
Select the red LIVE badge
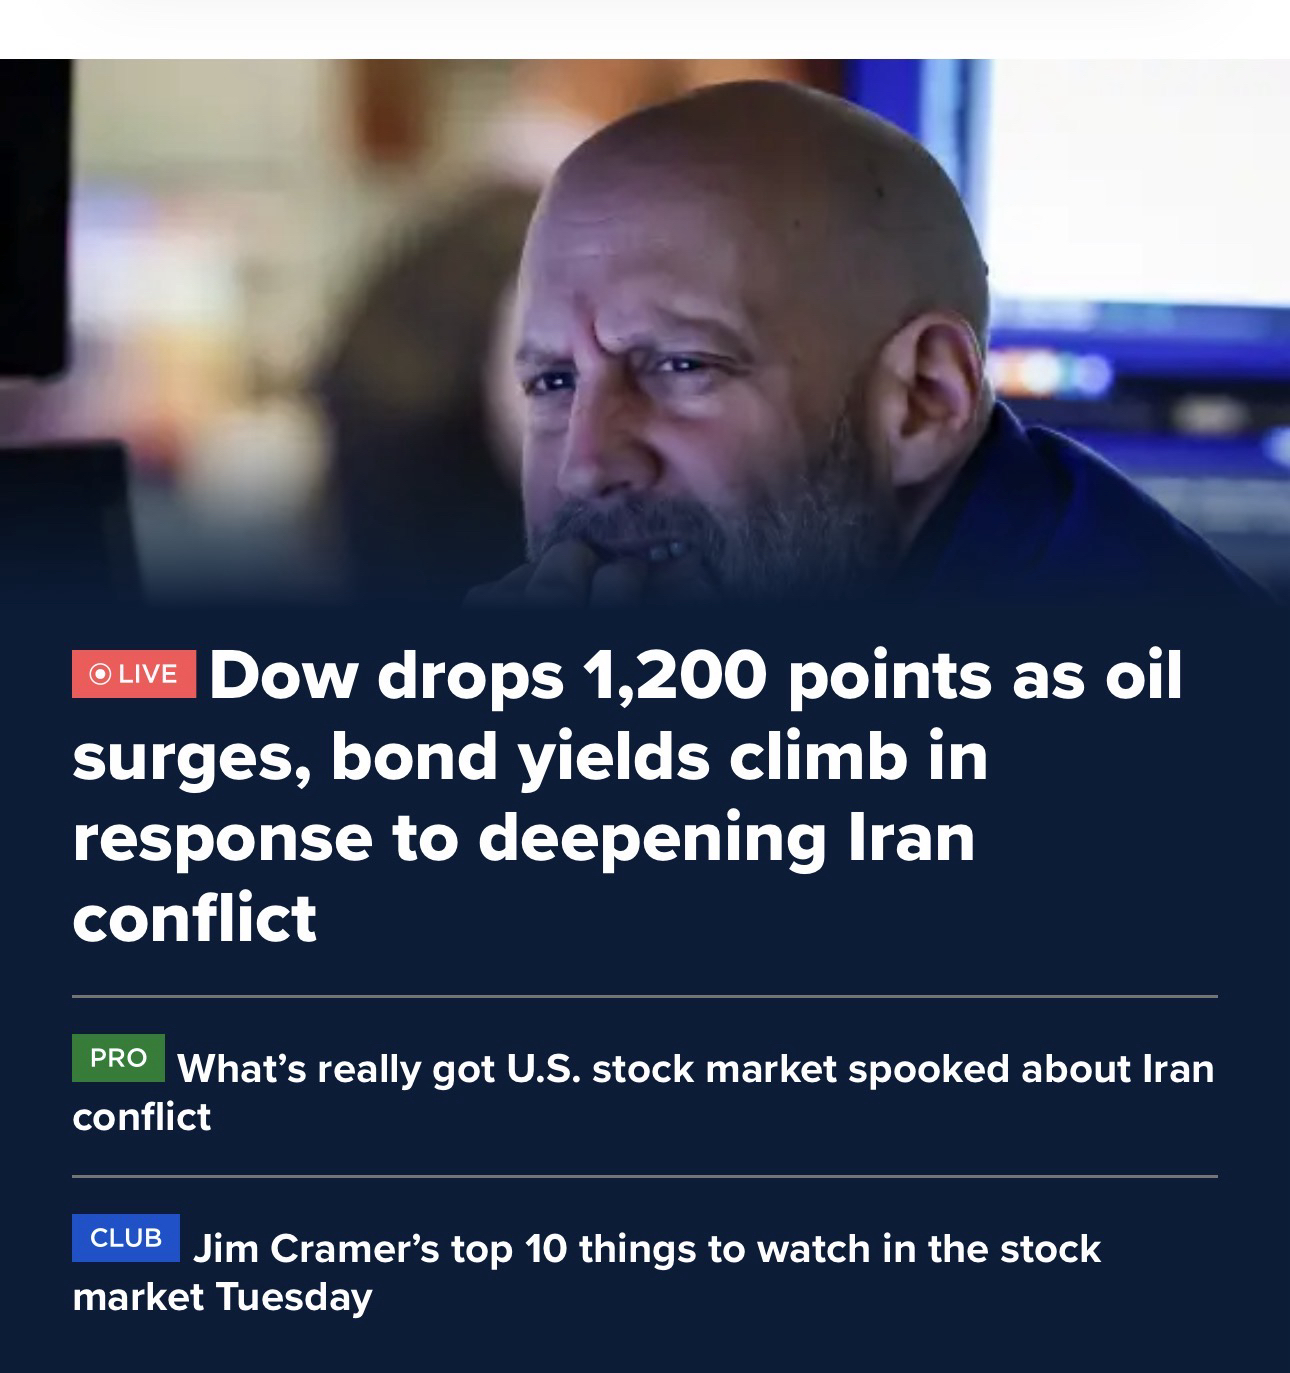tap(134, 674)
